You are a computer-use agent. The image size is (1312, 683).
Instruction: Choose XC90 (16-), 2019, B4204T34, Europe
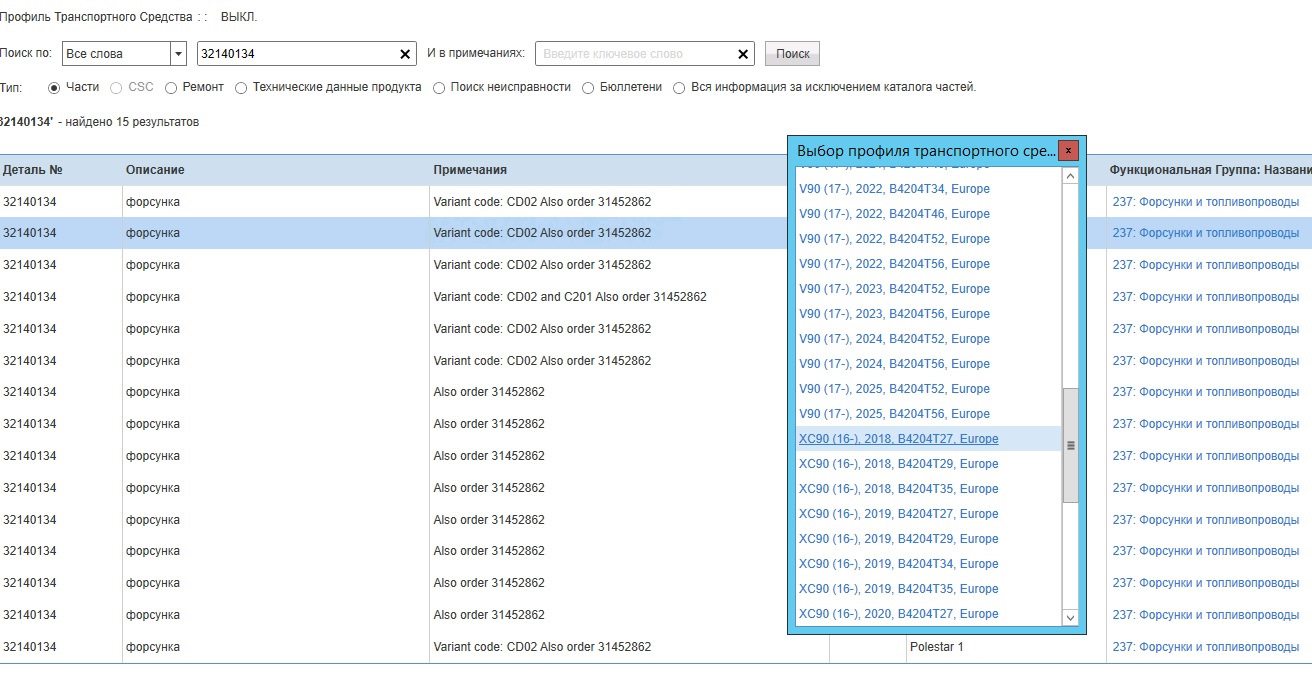coord(898,564)
